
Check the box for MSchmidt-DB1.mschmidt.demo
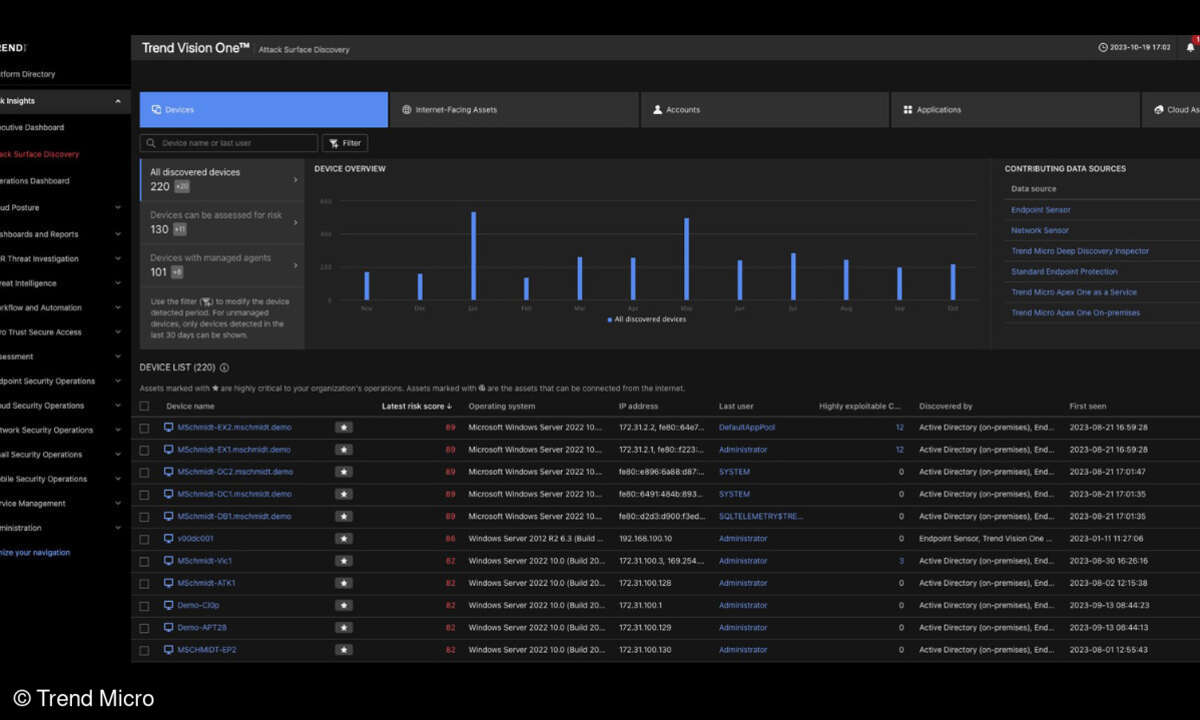click(145, 516)
